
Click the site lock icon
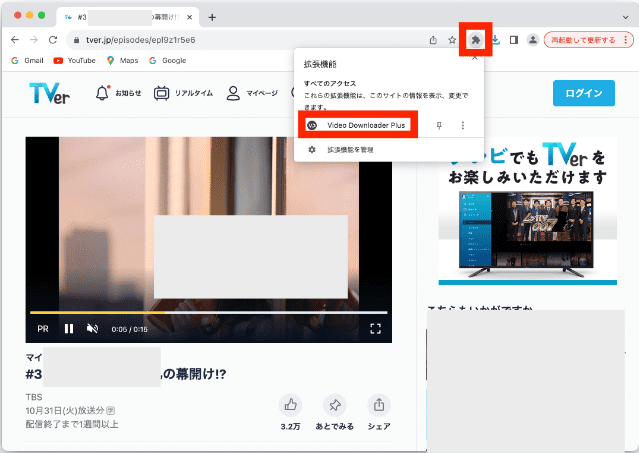tap(76, 40)
